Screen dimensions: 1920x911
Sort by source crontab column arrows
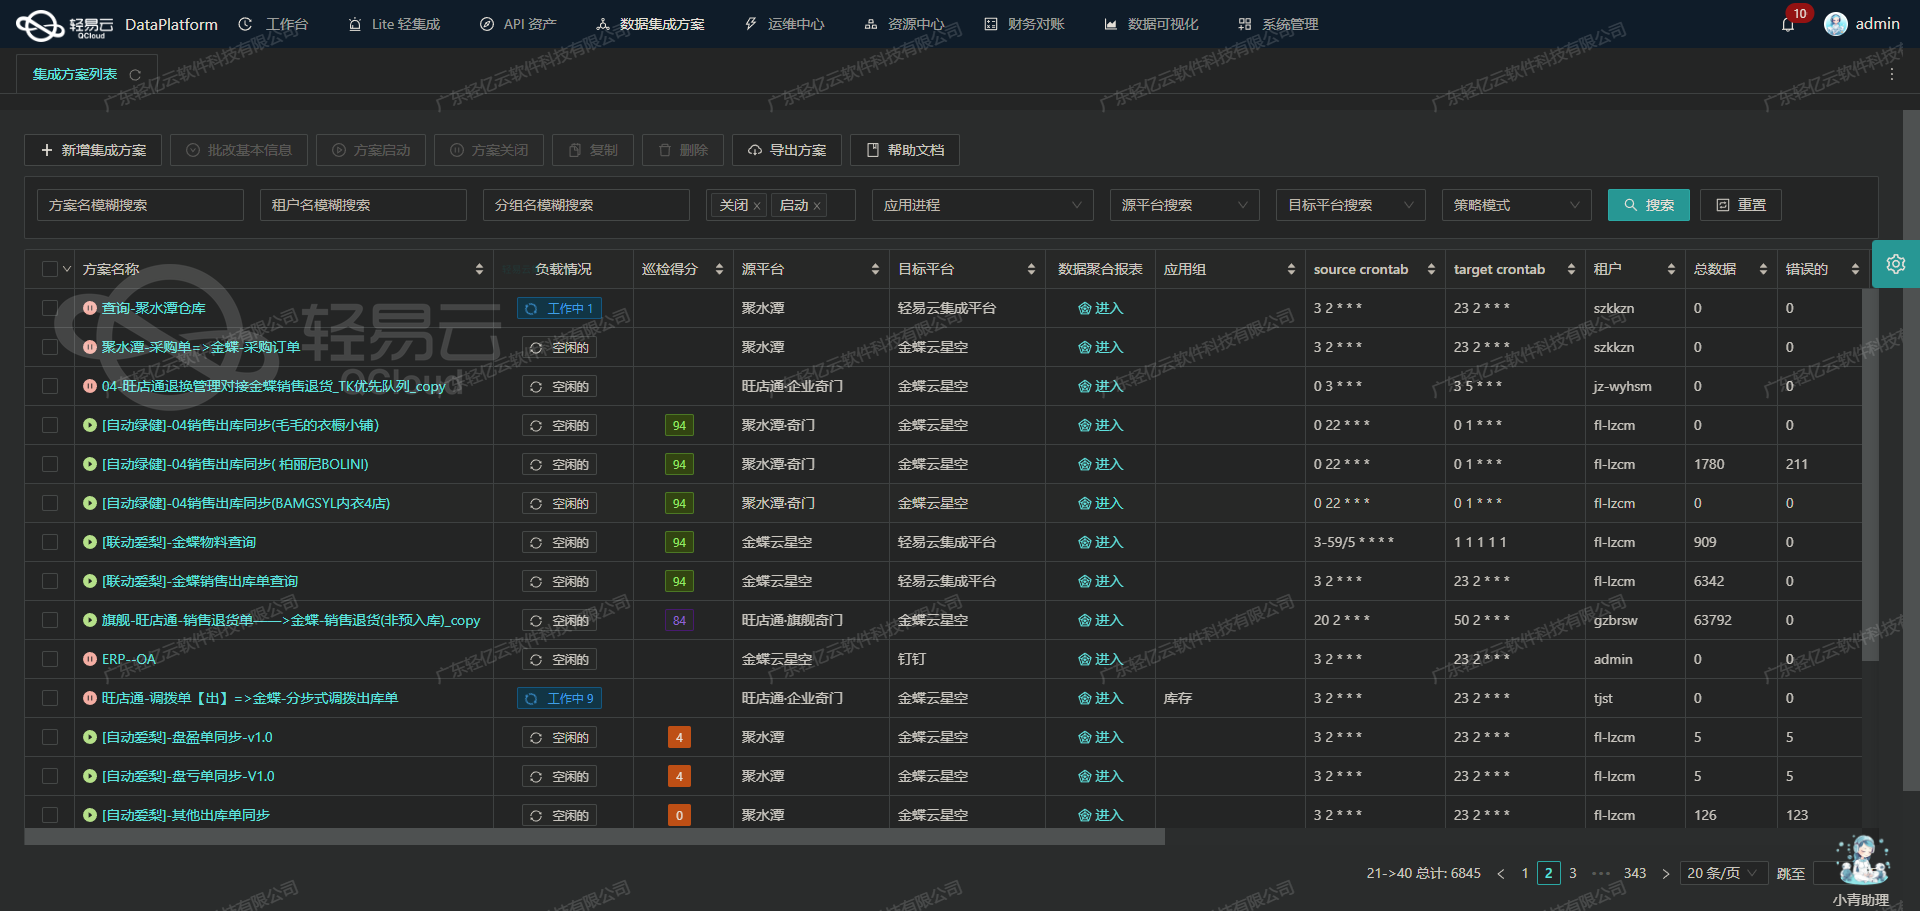(1431, 269)
